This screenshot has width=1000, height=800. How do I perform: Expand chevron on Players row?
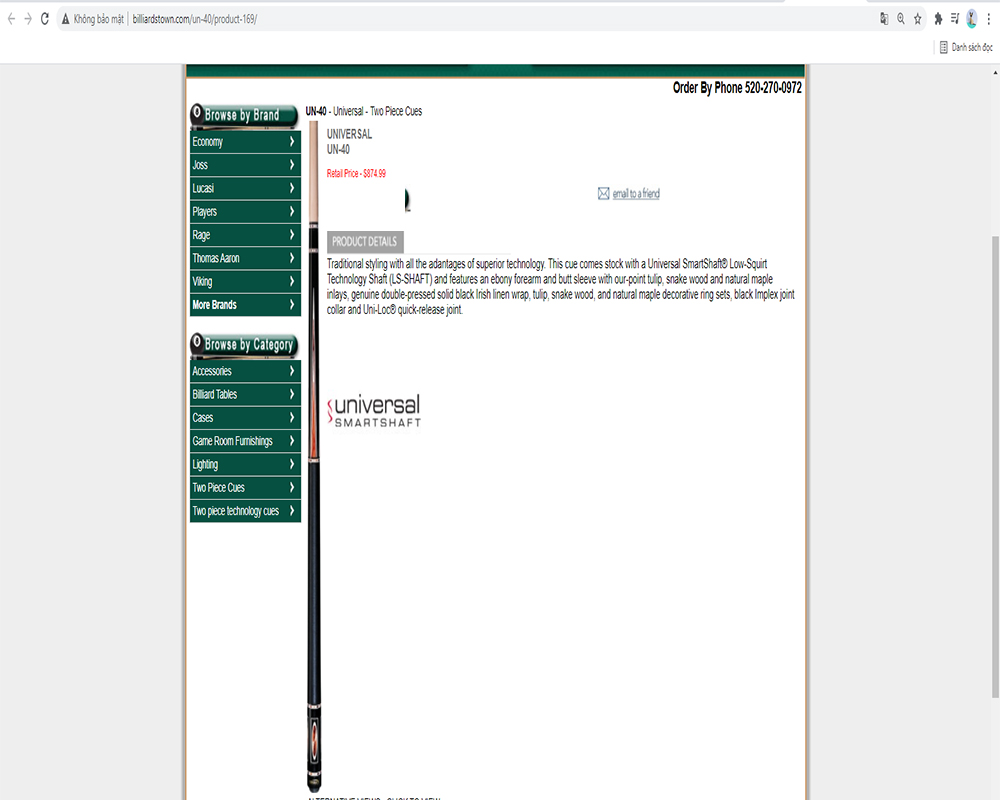point(291,211)
